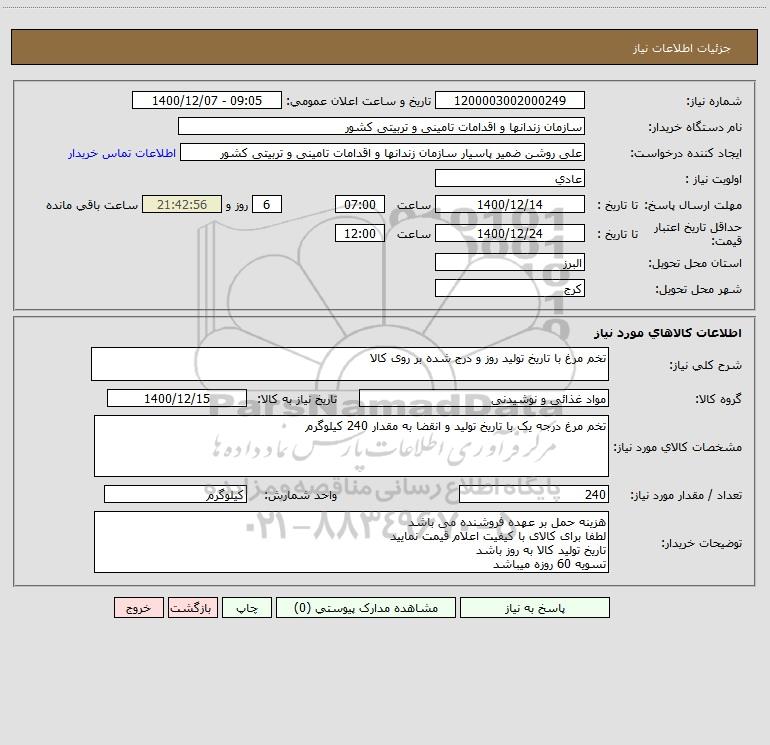Click price validity date 1400/12/24

click(x=510, y=233)
